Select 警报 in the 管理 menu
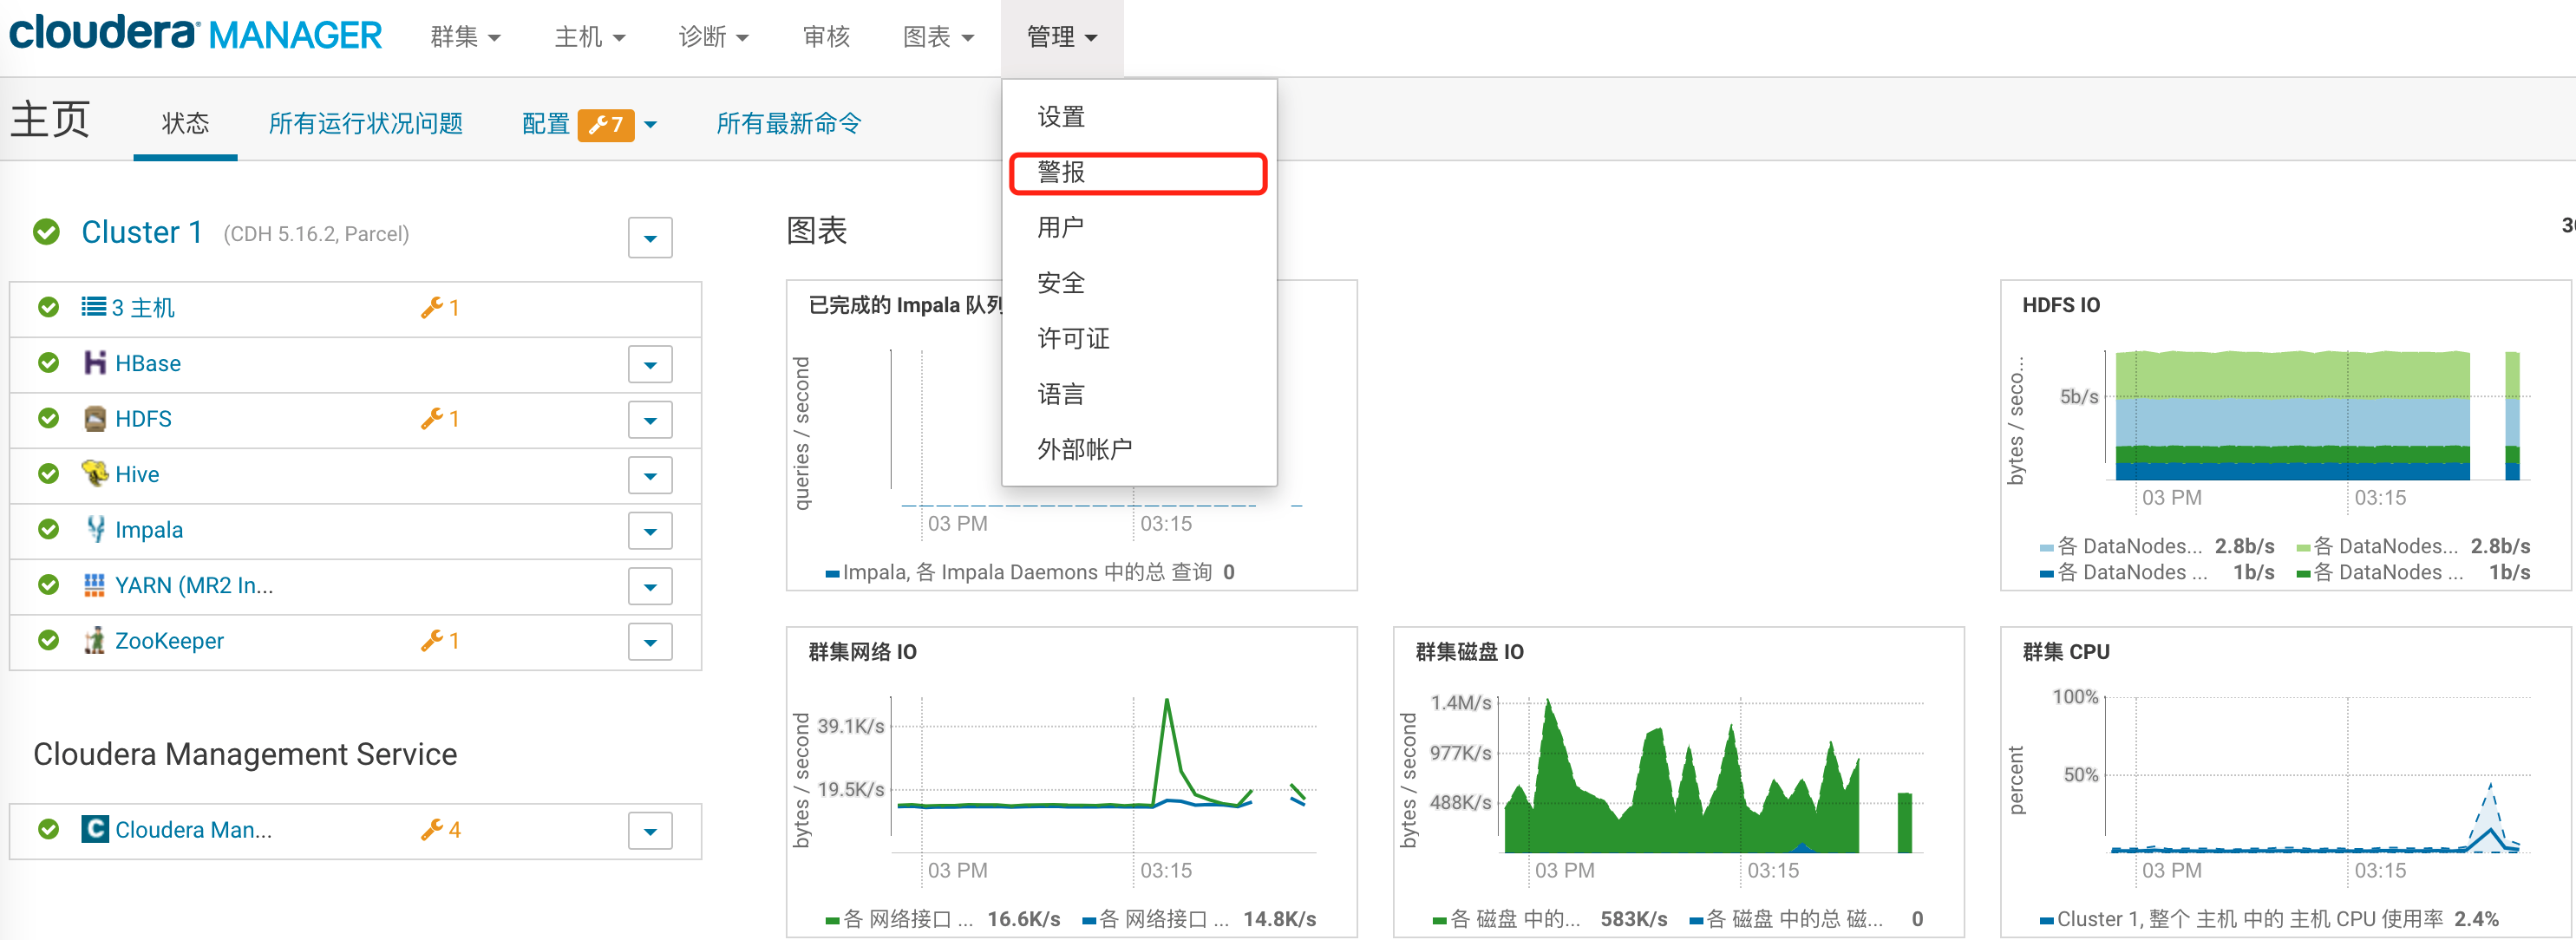The image size is (2576, 940). coord(1061,172)
